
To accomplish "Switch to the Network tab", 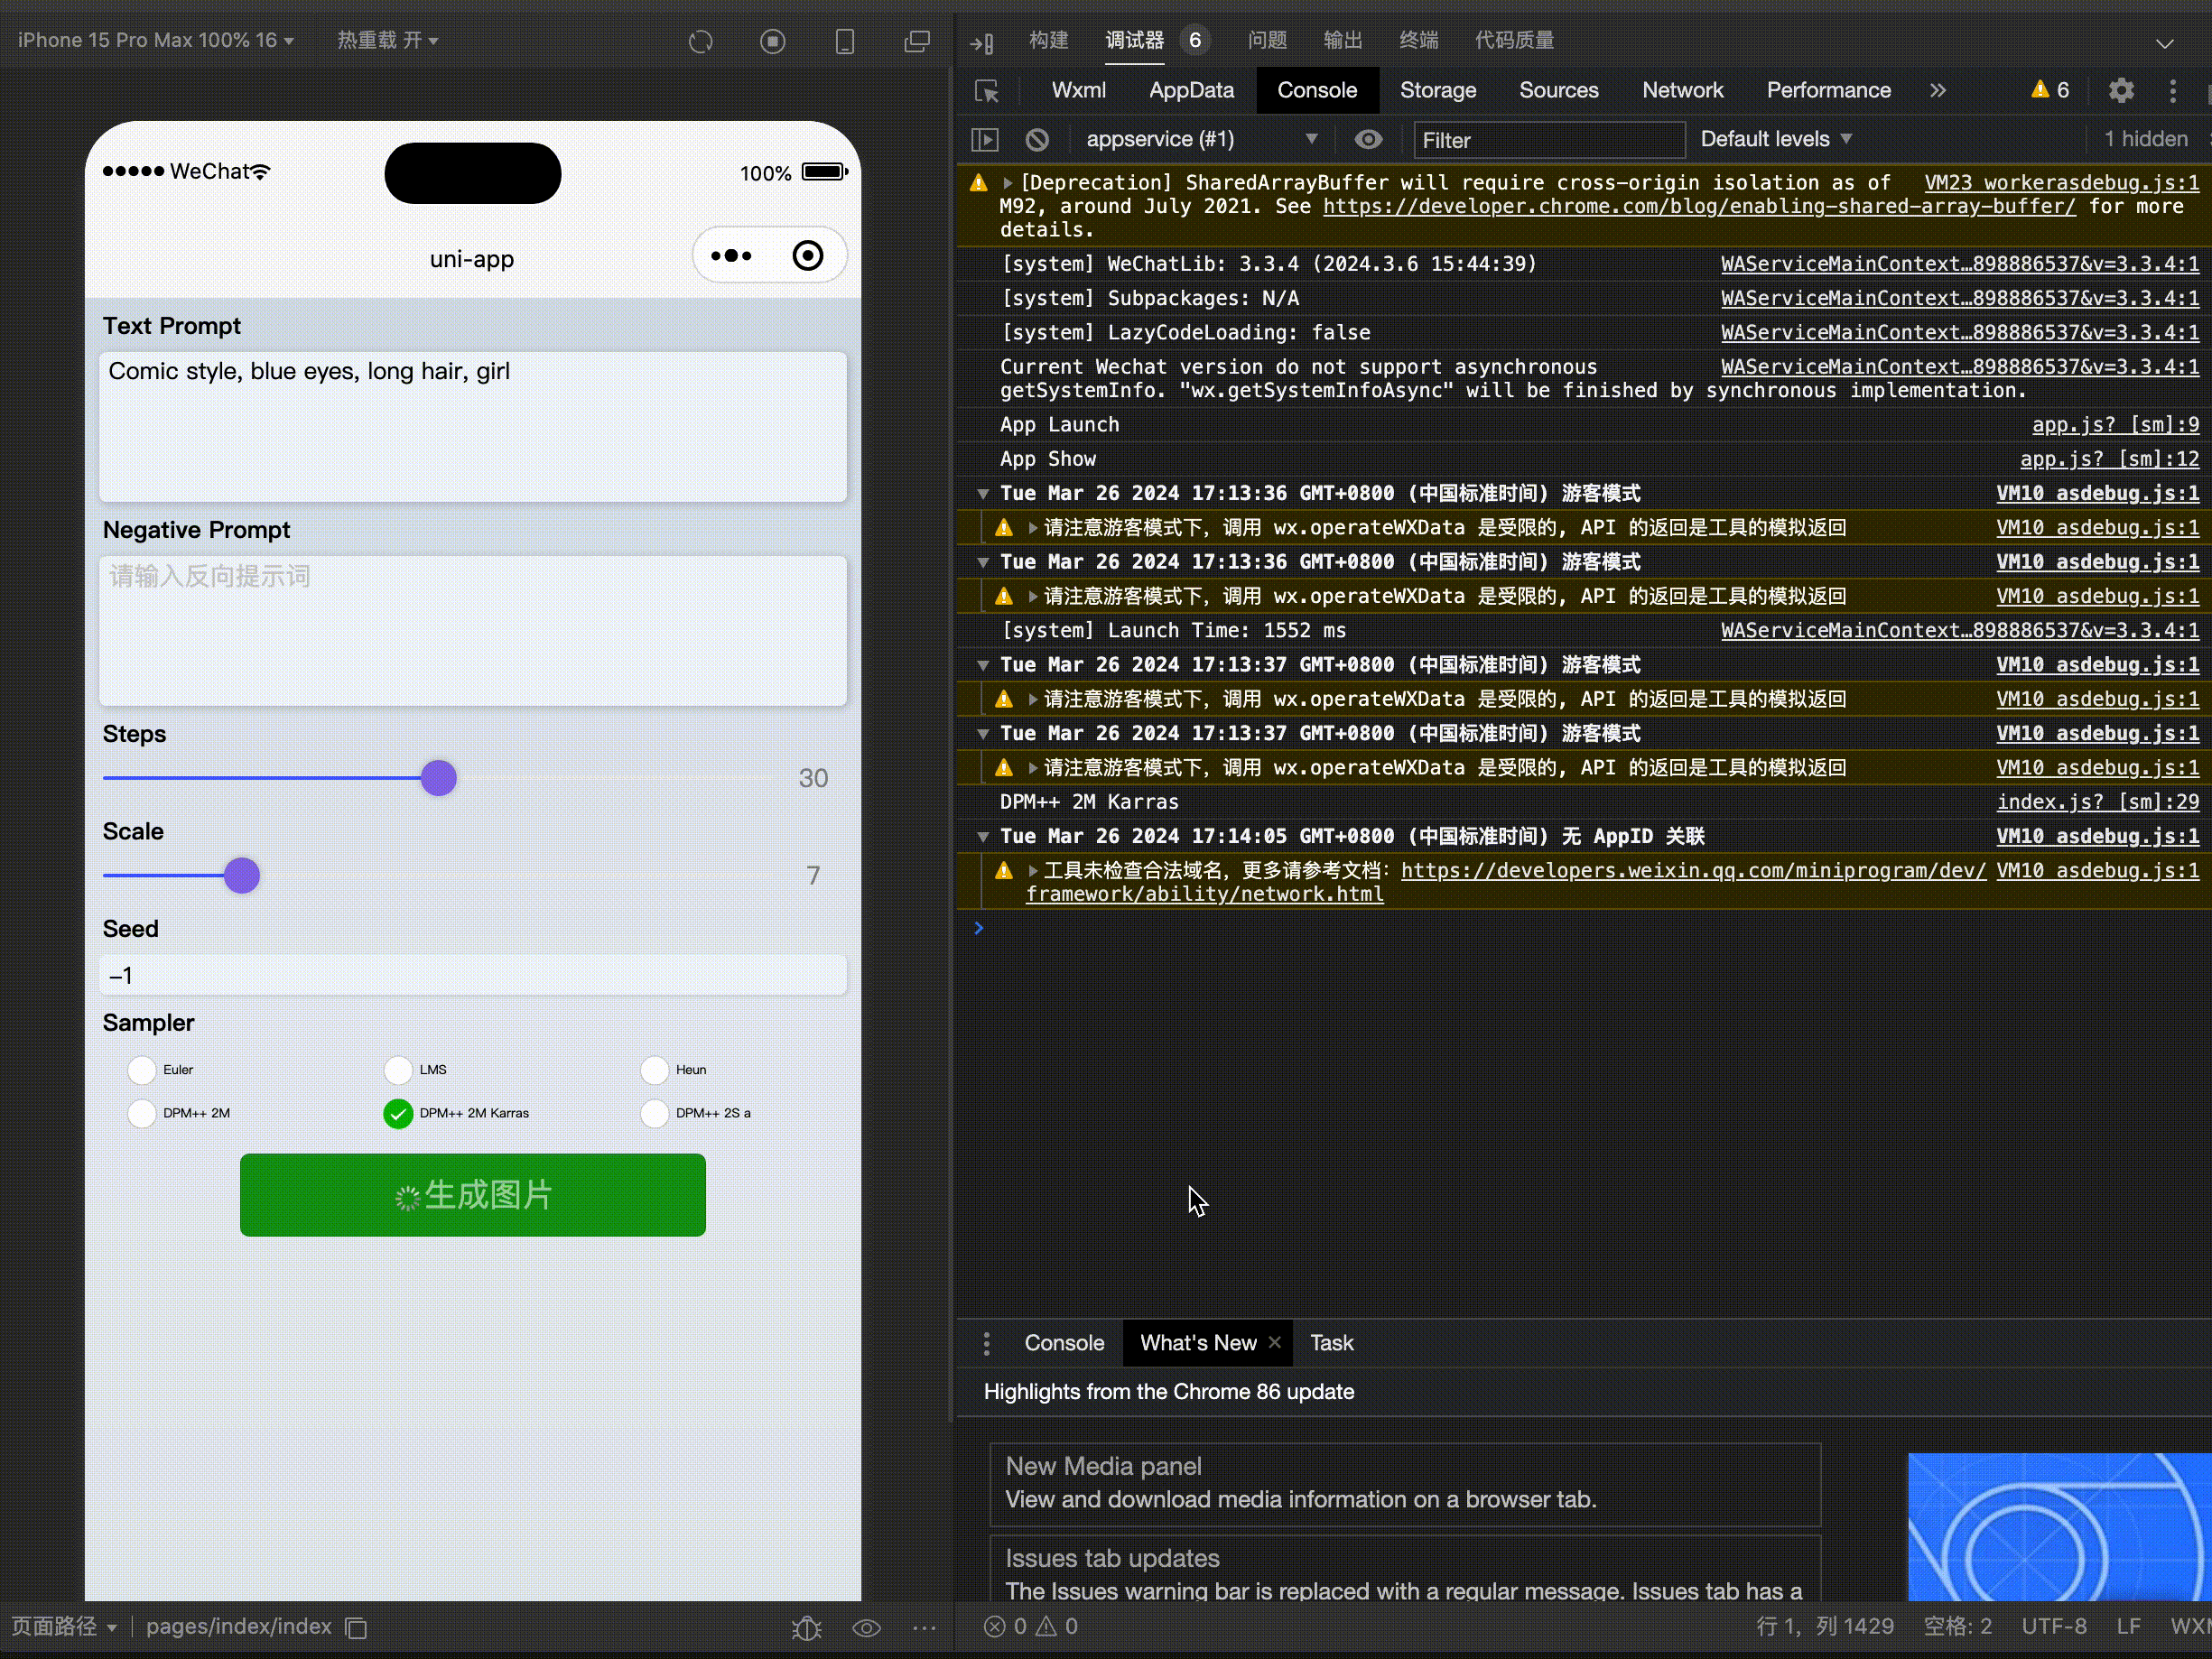I will tap(1682, 91).
